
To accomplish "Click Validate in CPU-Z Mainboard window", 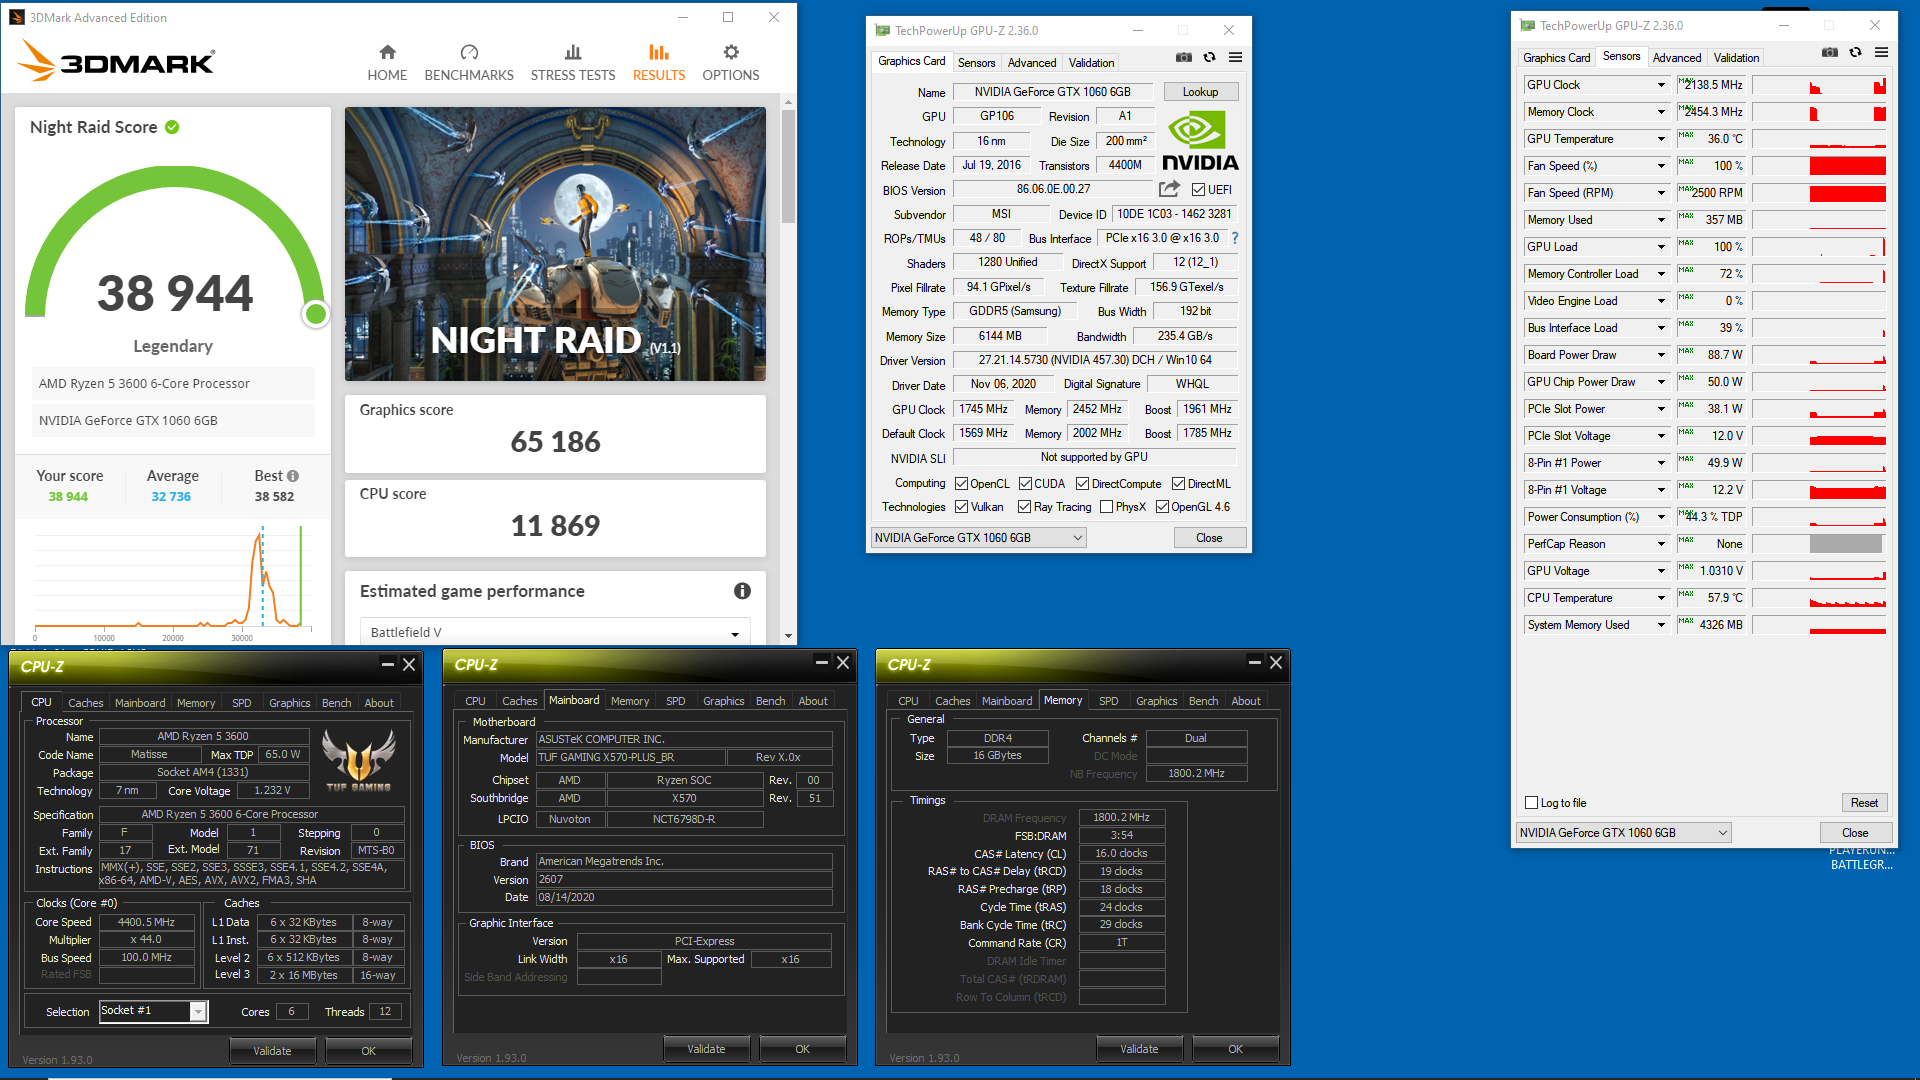I will [x=706, y=1049].
